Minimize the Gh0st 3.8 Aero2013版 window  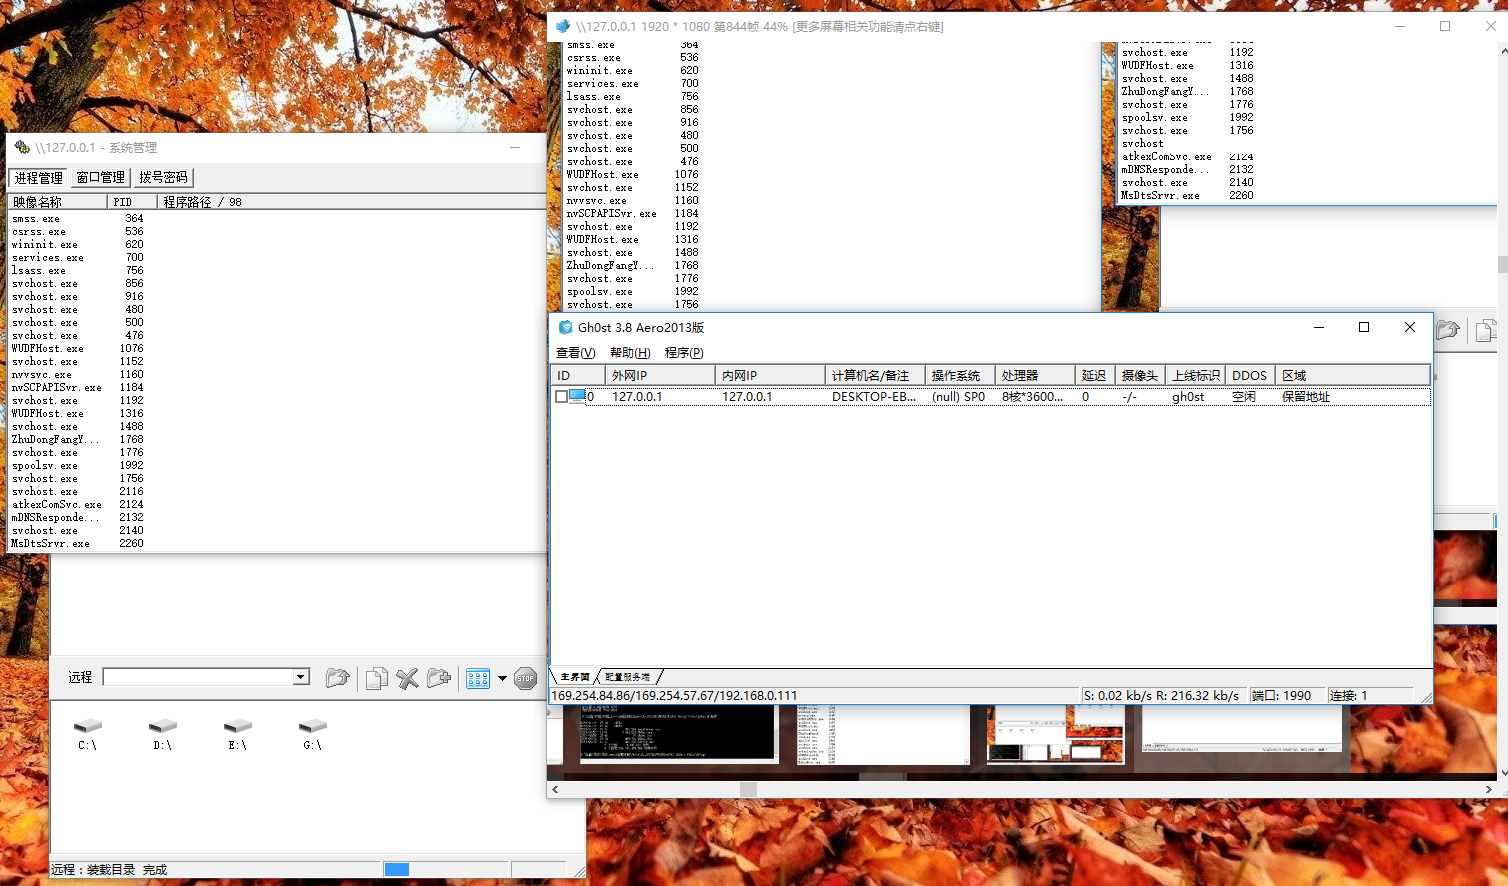pos(1319,327)
